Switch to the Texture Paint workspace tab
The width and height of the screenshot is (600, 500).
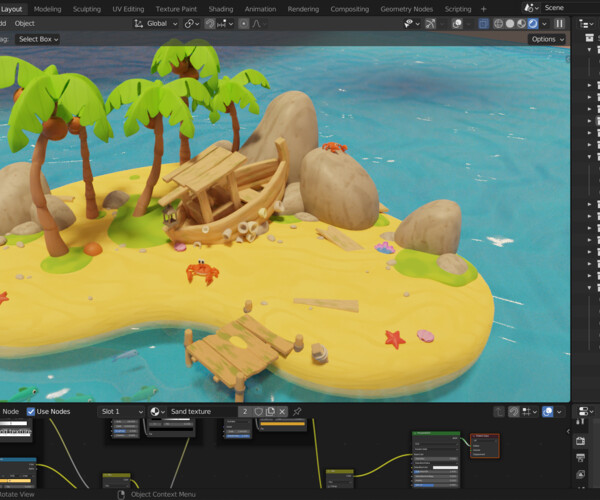pyautogui.click(x=176, y=9)
